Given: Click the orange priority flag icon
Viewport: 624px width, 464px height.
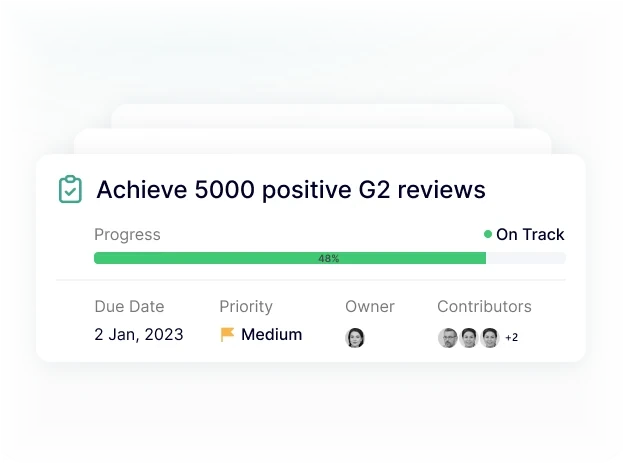Looking at the screenshot, I should pyautogui.click(x=227, y=334).
